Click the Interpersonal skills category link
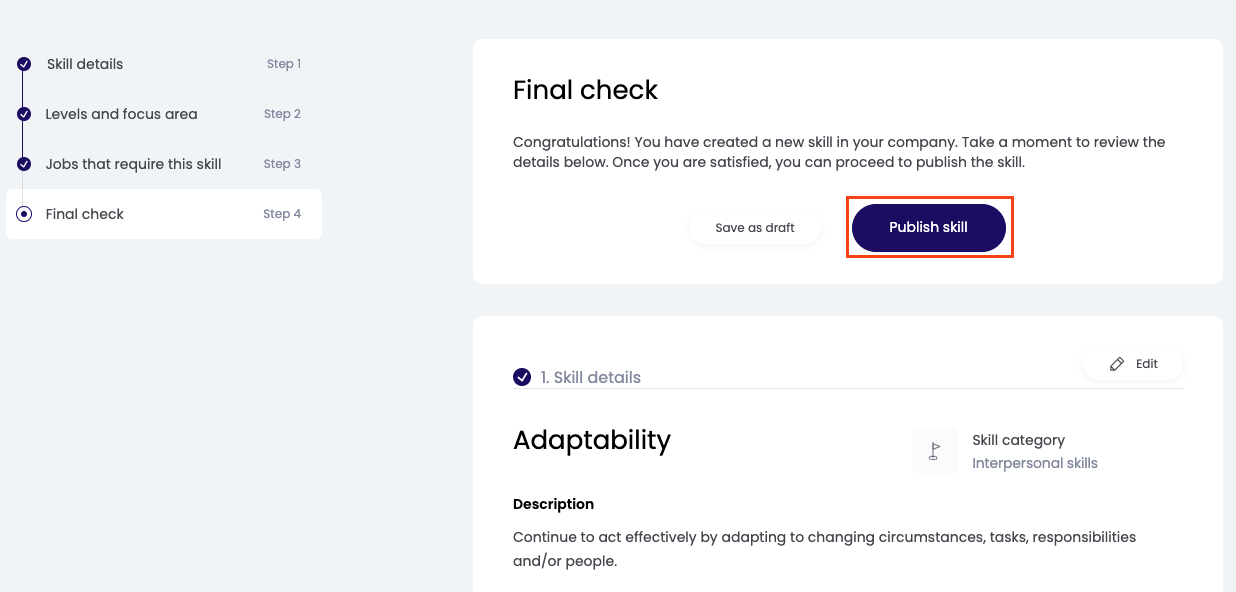The height and width of the screenshot is (592, 1236). coord(1034,463)
